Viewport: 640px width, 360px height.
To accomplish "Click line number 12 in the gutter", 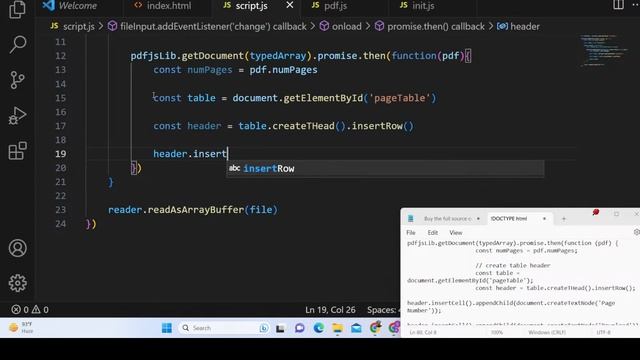I will (60, 56).
